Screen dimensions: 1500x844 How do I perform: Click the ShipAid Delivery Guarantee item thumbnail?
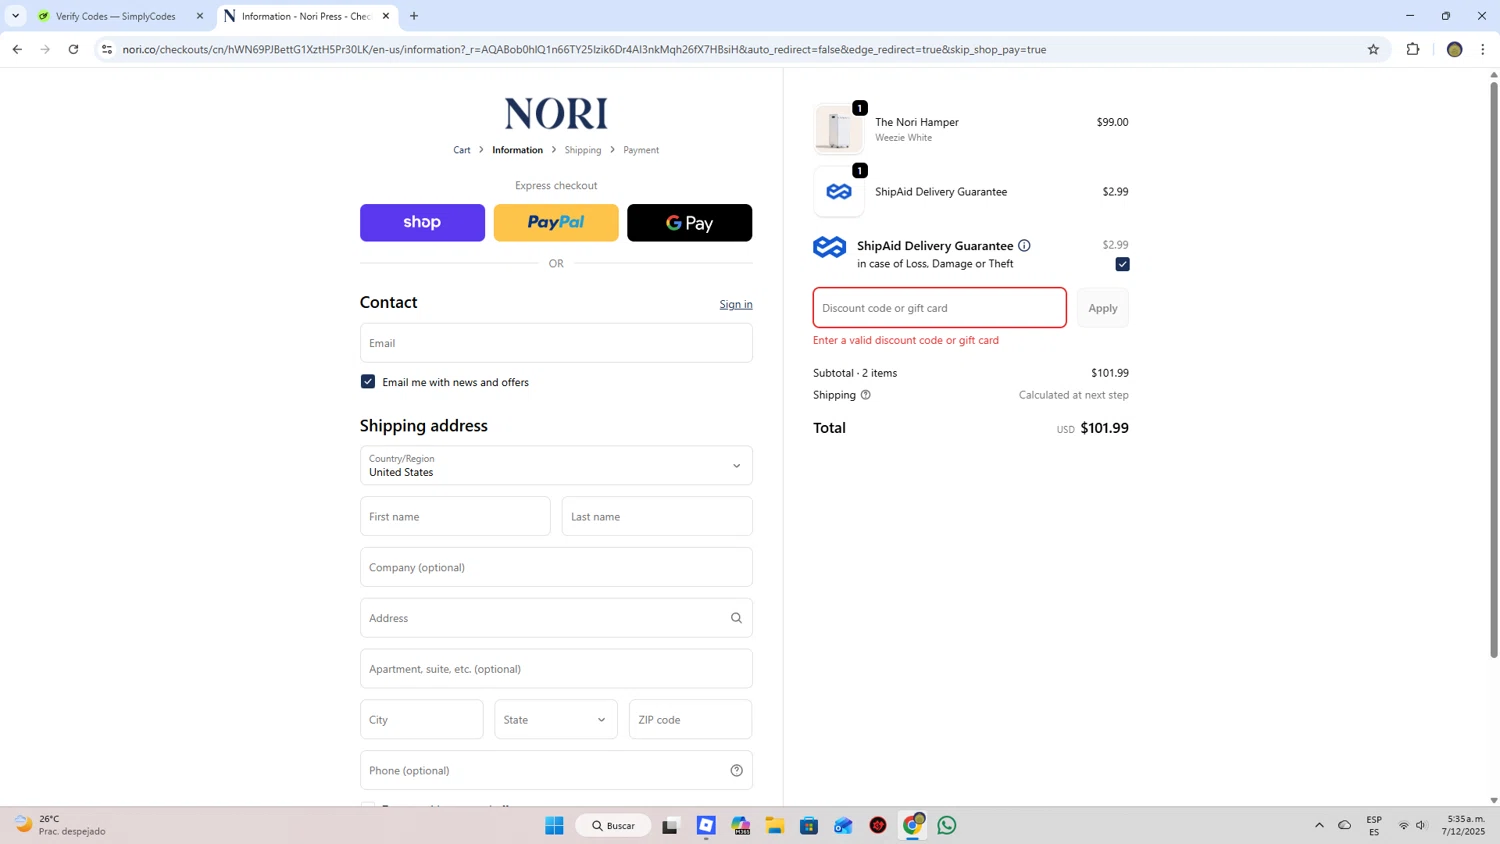[x=839, y=192]
